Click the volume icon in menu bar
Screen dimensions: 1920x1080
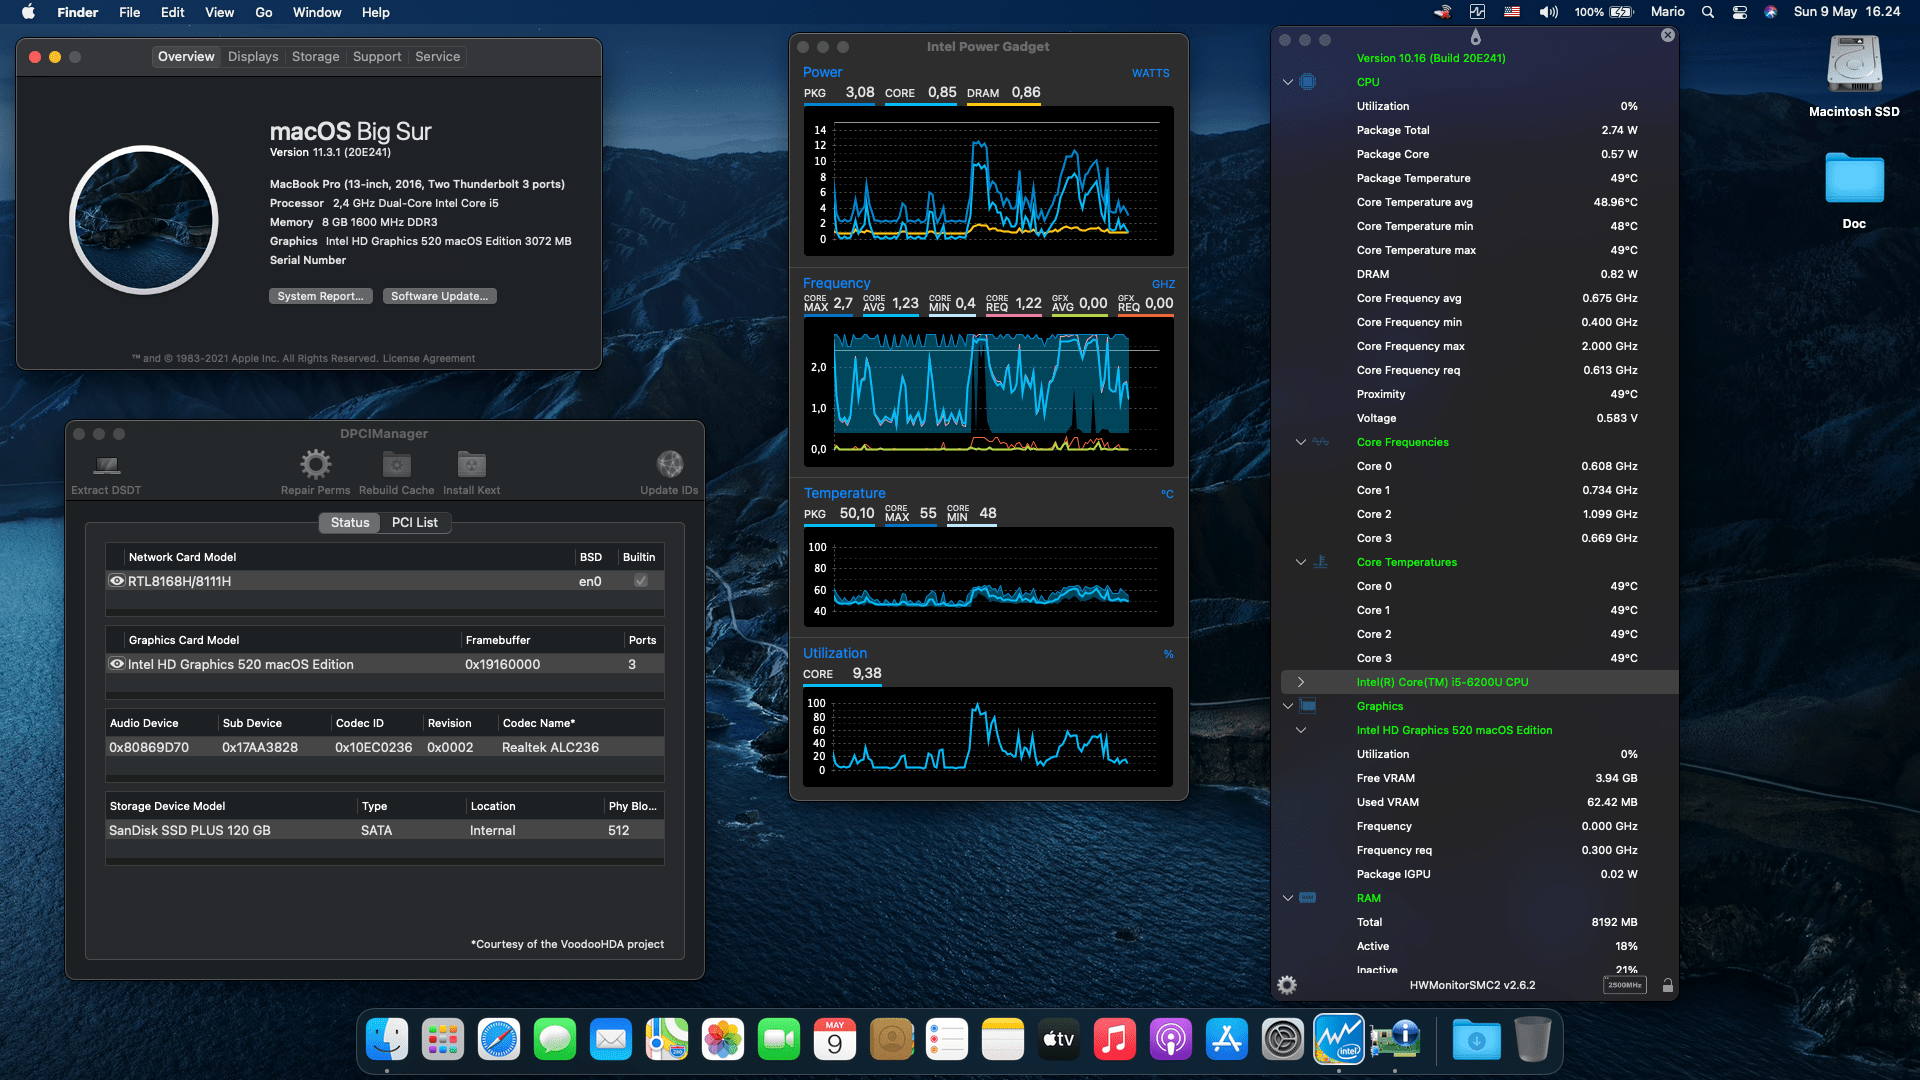(1548, 12)
